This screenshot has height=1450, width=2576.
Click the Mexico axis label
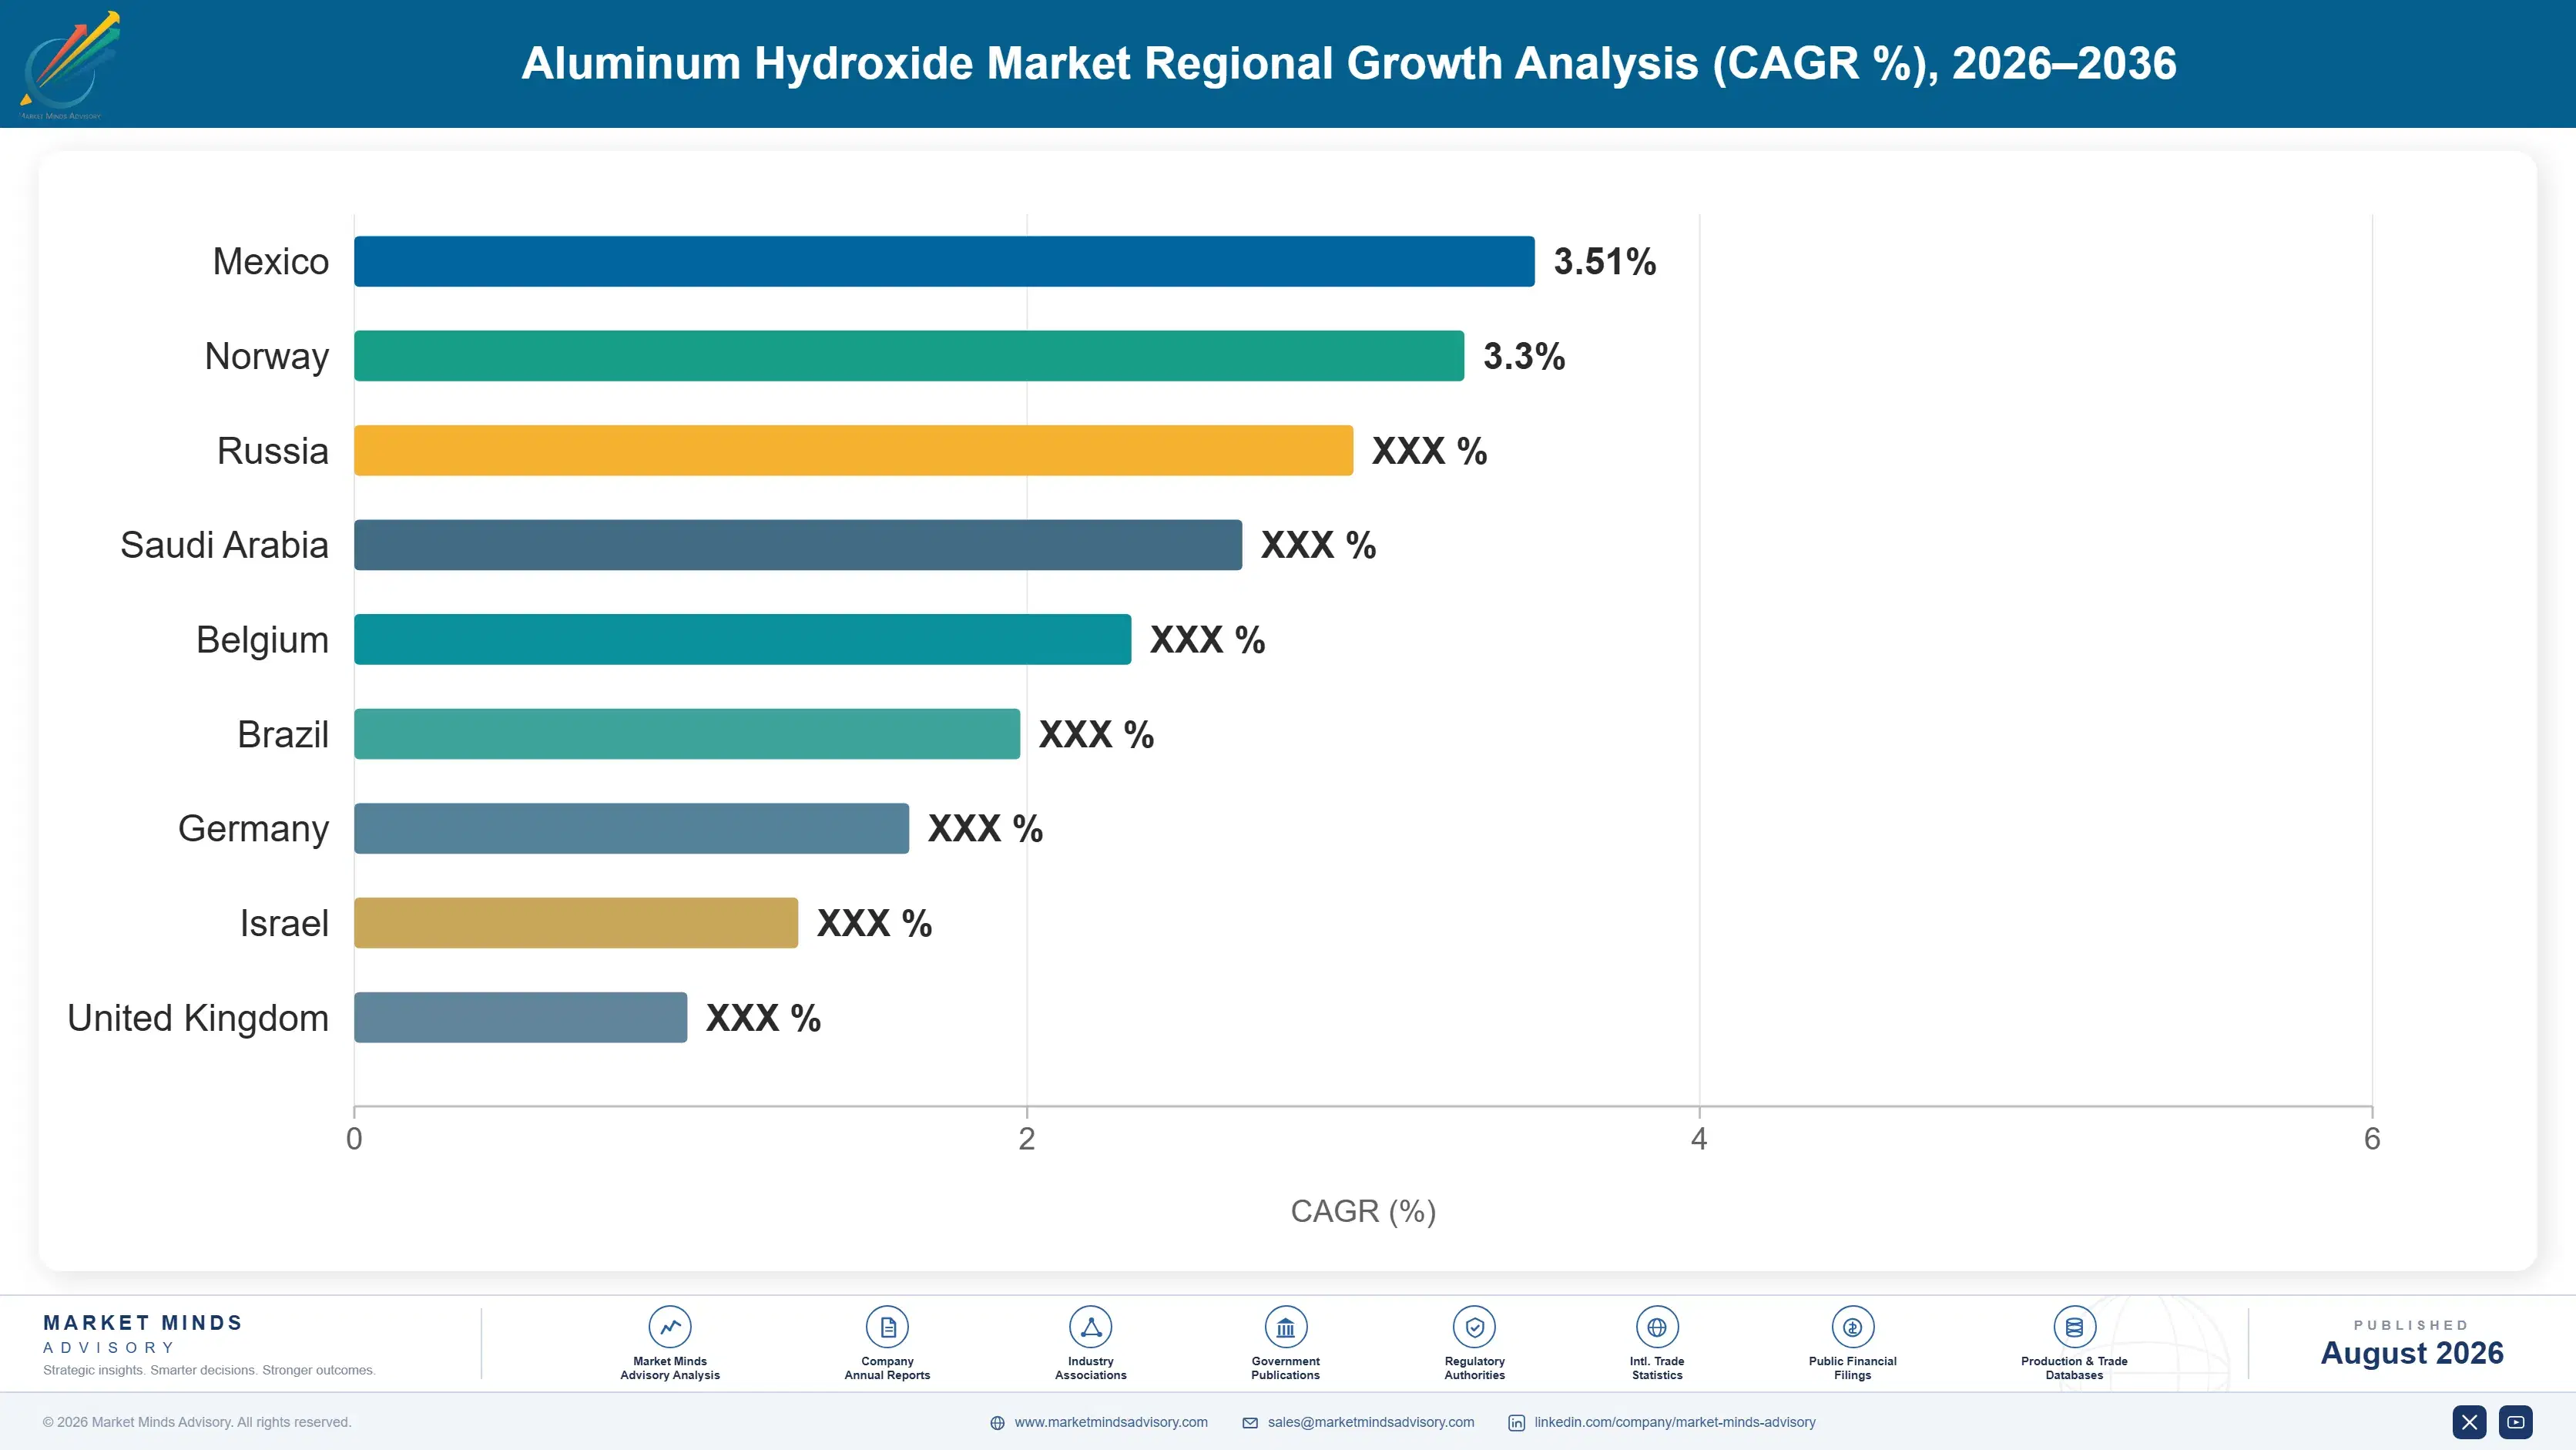tap(271, 262)
